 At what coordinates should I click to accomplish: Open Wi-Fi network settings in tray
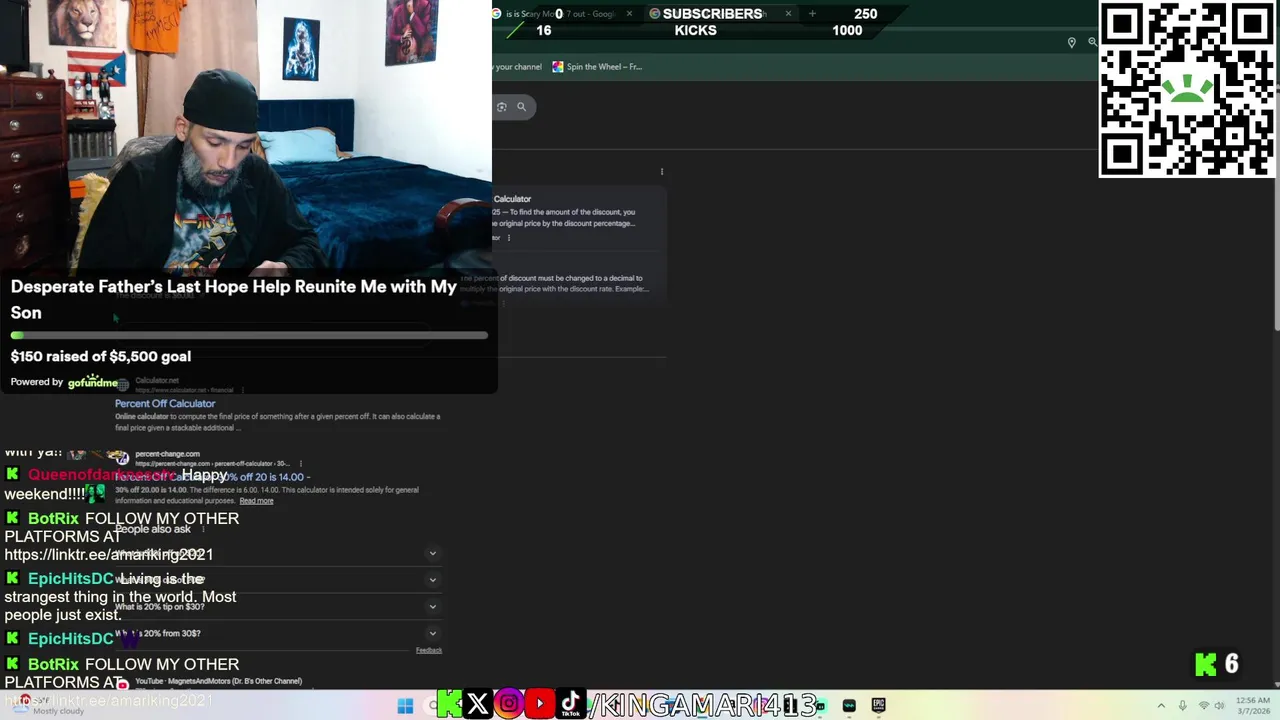coord(1203,706)
